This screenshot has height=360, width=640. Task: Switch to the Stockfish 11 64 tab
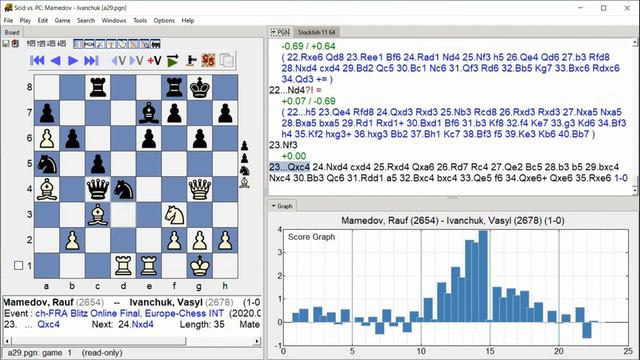tap(316, 32)
